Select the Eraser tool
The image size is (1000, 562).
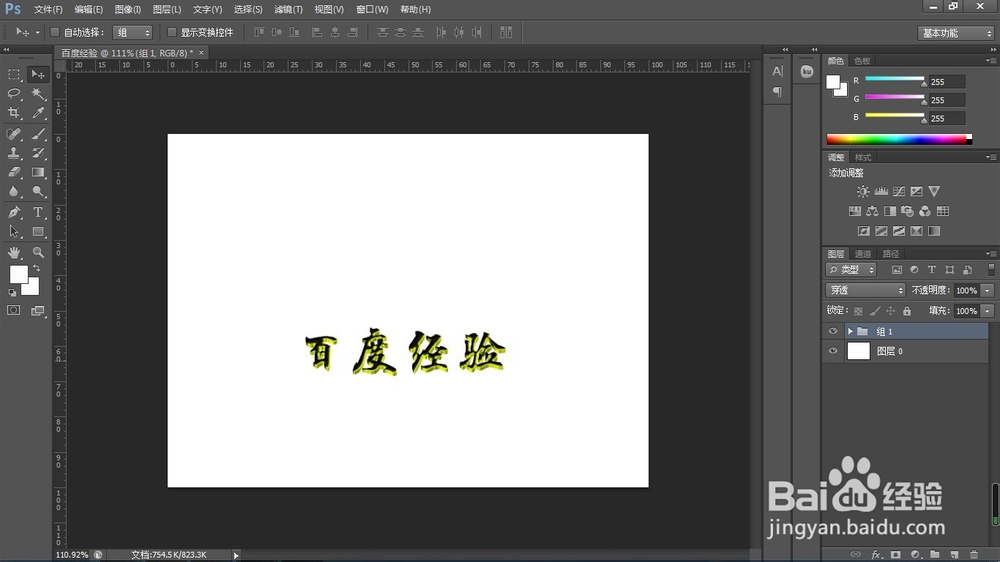(x=14, y=172)
